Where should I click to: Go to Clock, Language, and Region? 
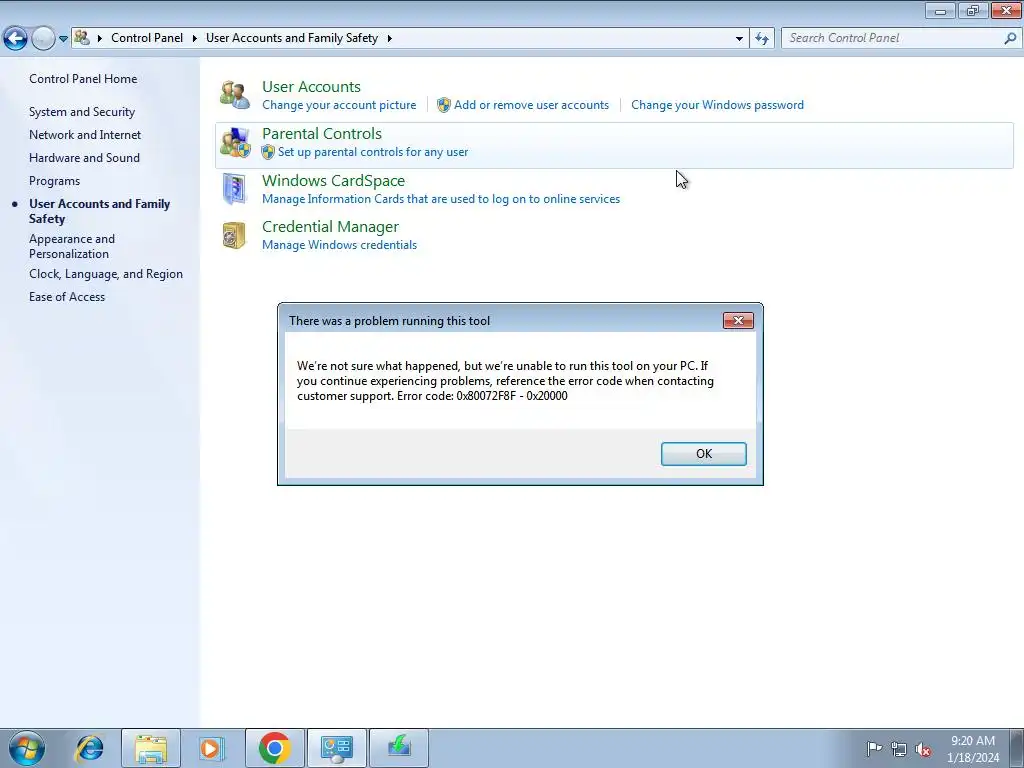point(106,274)
